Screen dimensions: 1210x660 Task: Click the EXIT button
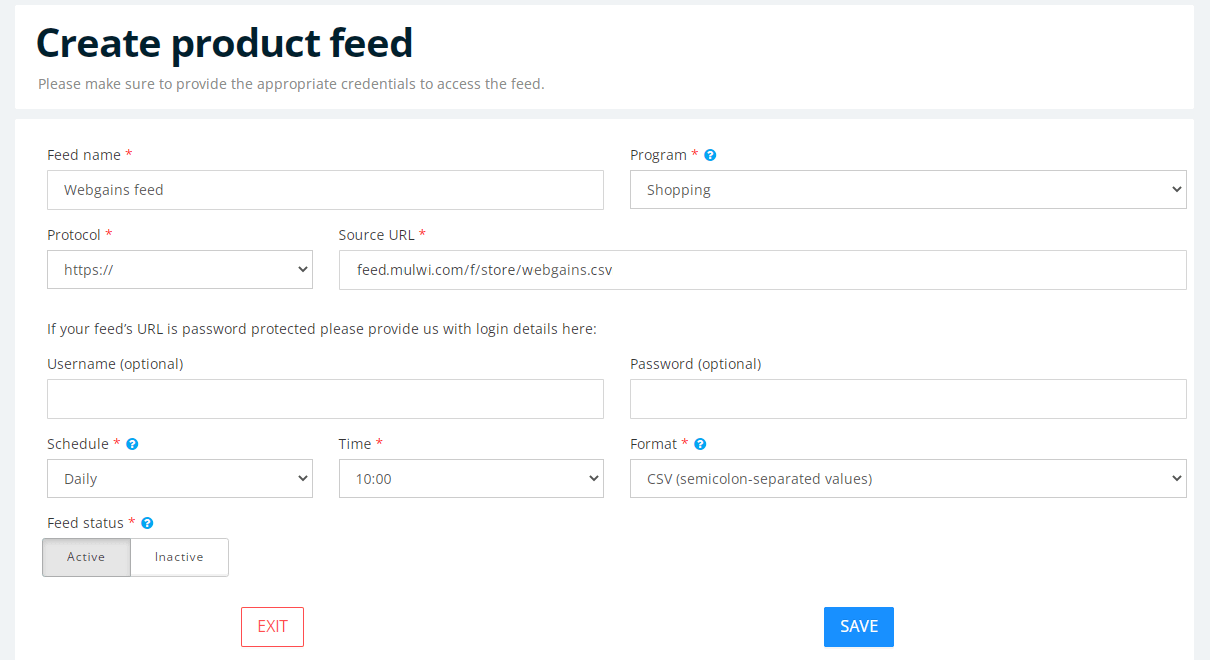pyautogui.click(x=272, y=626)
